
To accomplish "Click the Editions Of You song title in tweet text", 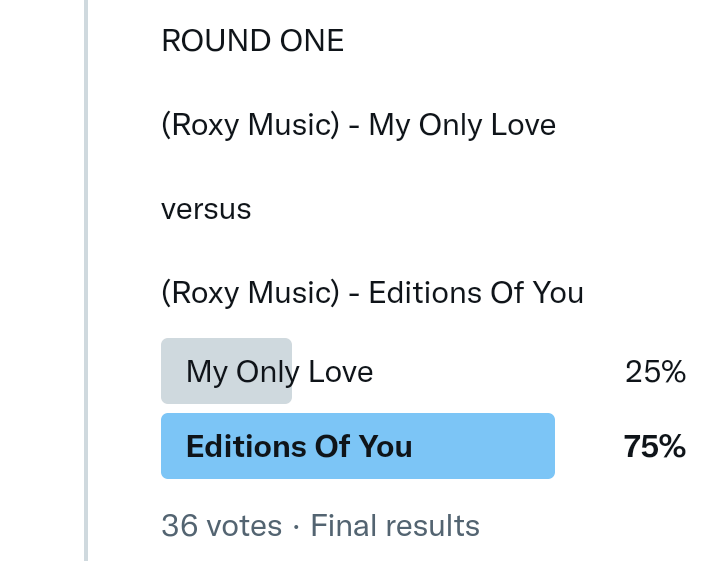I will pyautogui.click(x=476, y=293).
